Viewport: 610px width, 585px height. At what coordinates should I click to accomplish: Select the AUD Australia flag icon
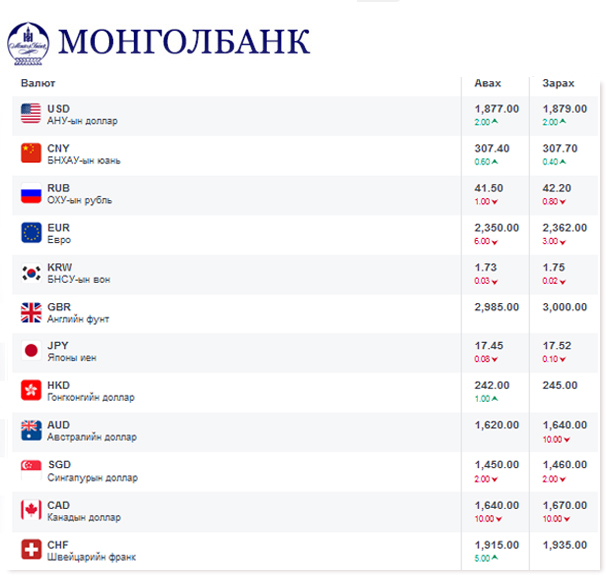point(30,431)
